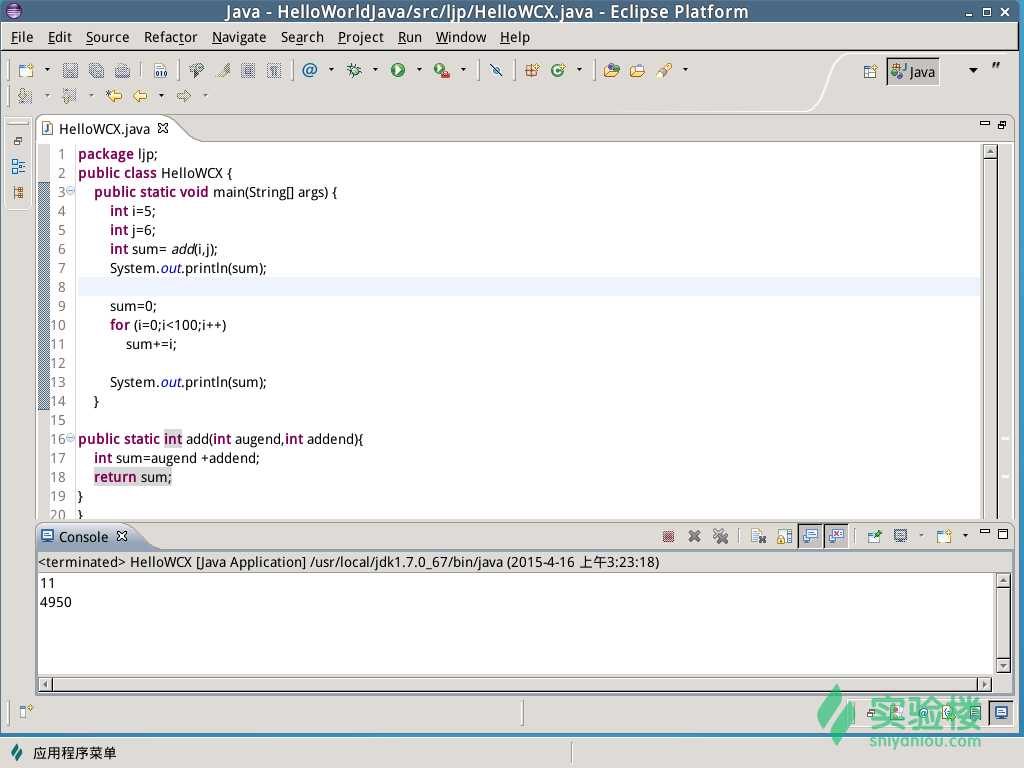
Task: Open the Refactor menu
Action: 170,37
